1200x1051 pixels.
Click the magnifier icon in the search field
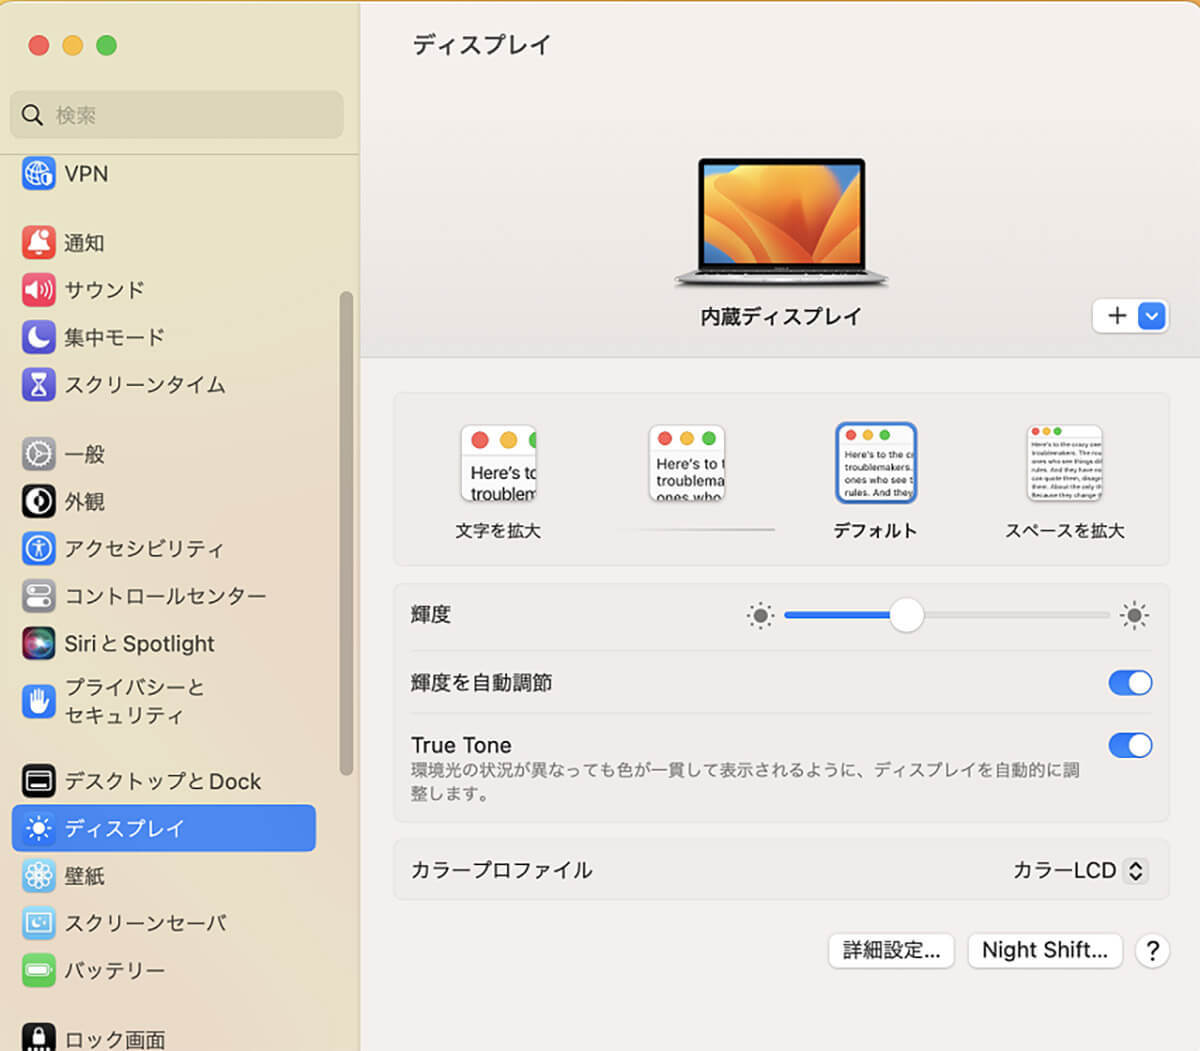(x=32, y=115)
